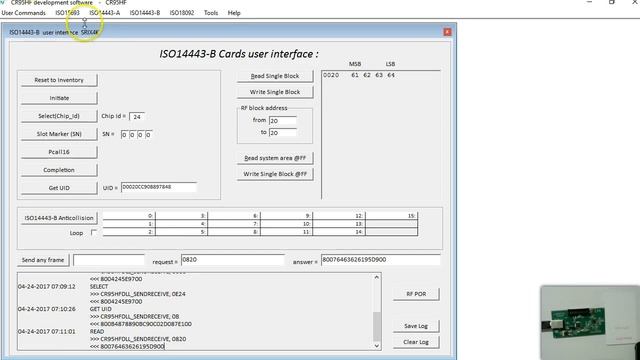
Task: Click anticollision slot 0 cell
Action: pyautogui.click(x=129, y=216)
